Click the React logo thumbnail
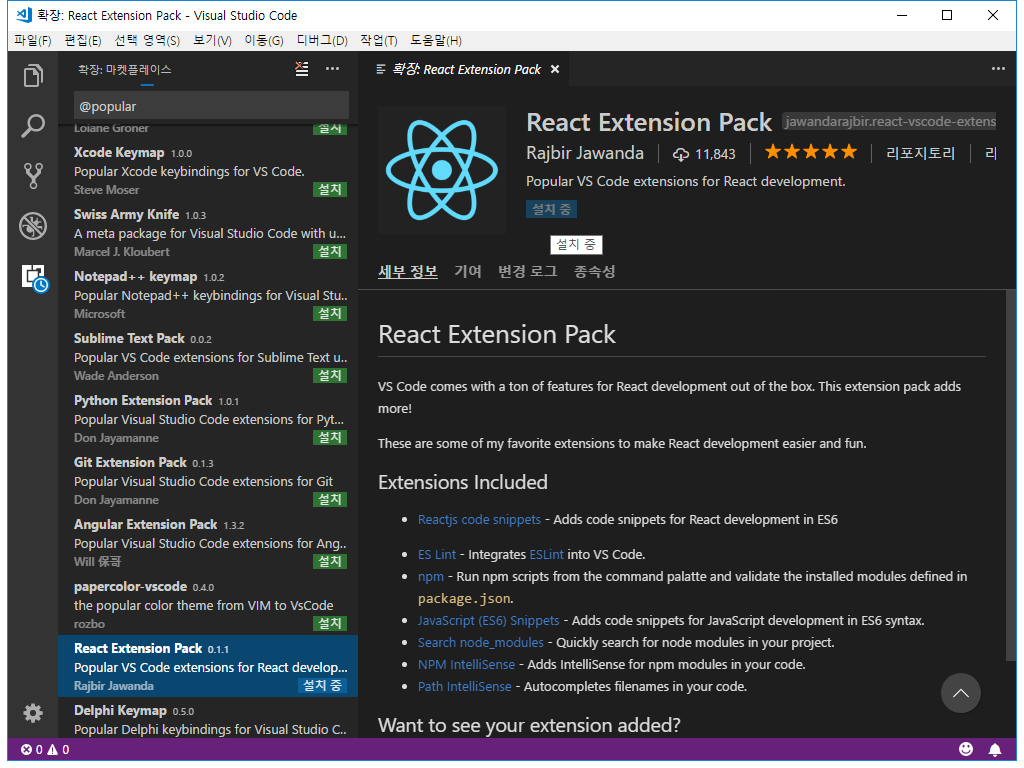Screen dimensions: 1024x768 [442, 170]
